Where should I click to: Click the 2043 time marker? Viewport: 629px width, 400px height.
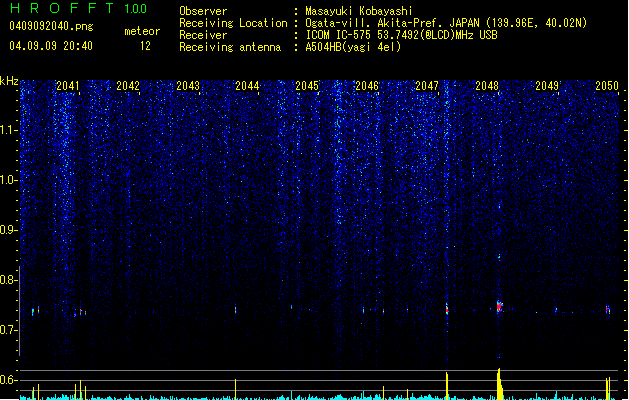tap(188, 86)
